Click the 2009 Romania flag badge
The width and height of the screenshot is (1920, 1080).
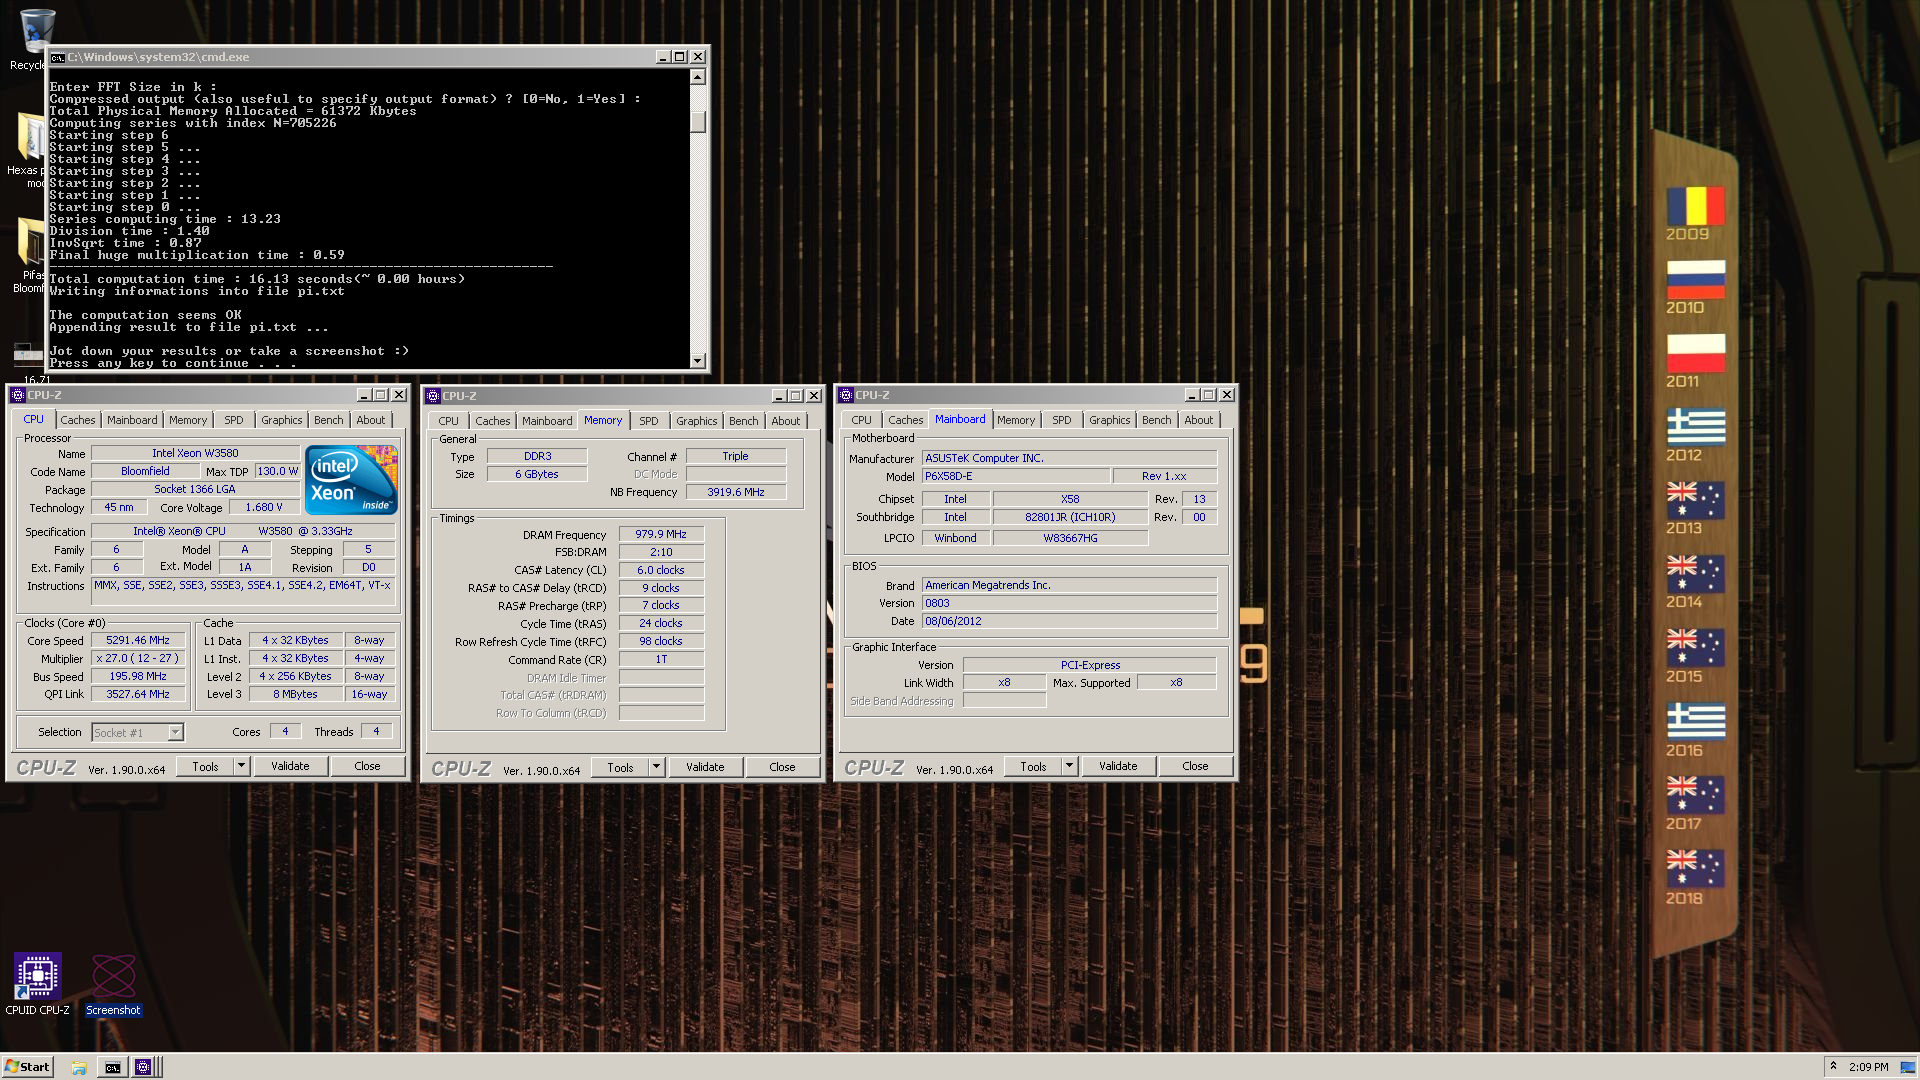1695,208
